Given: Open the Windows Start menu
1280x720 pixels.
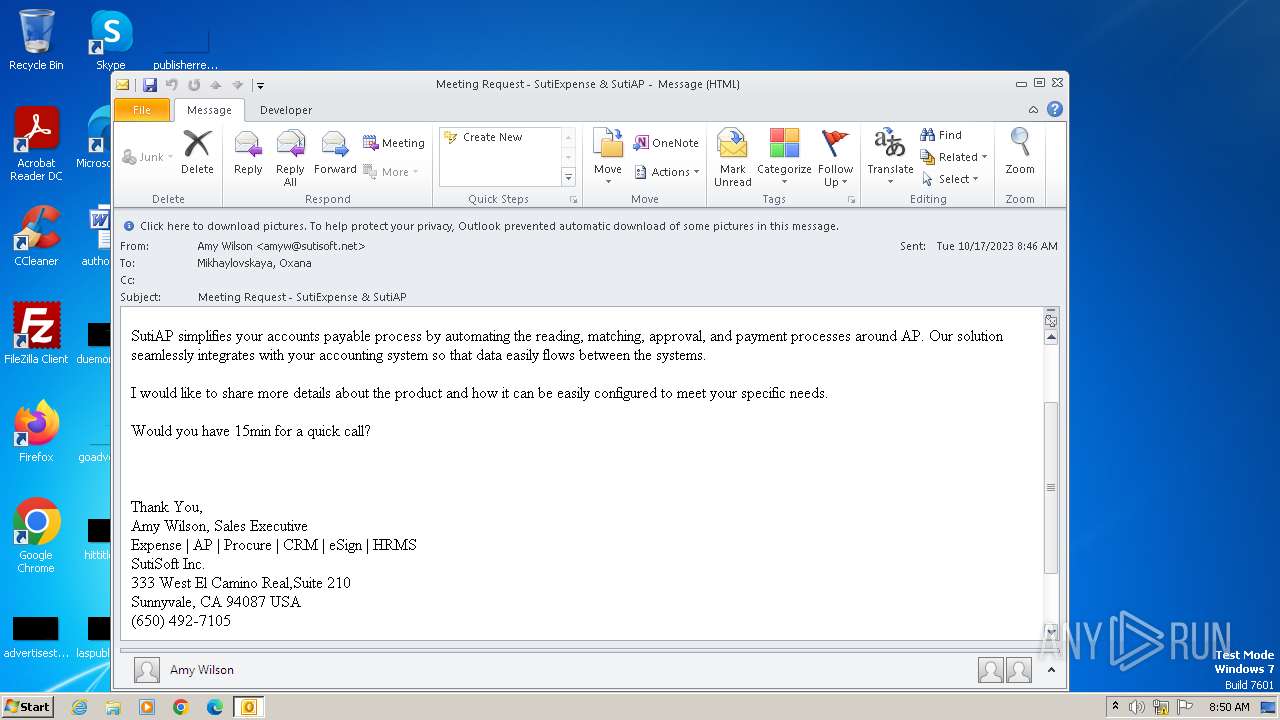Looking at the screenshot, I should click(x=28, y=707).
